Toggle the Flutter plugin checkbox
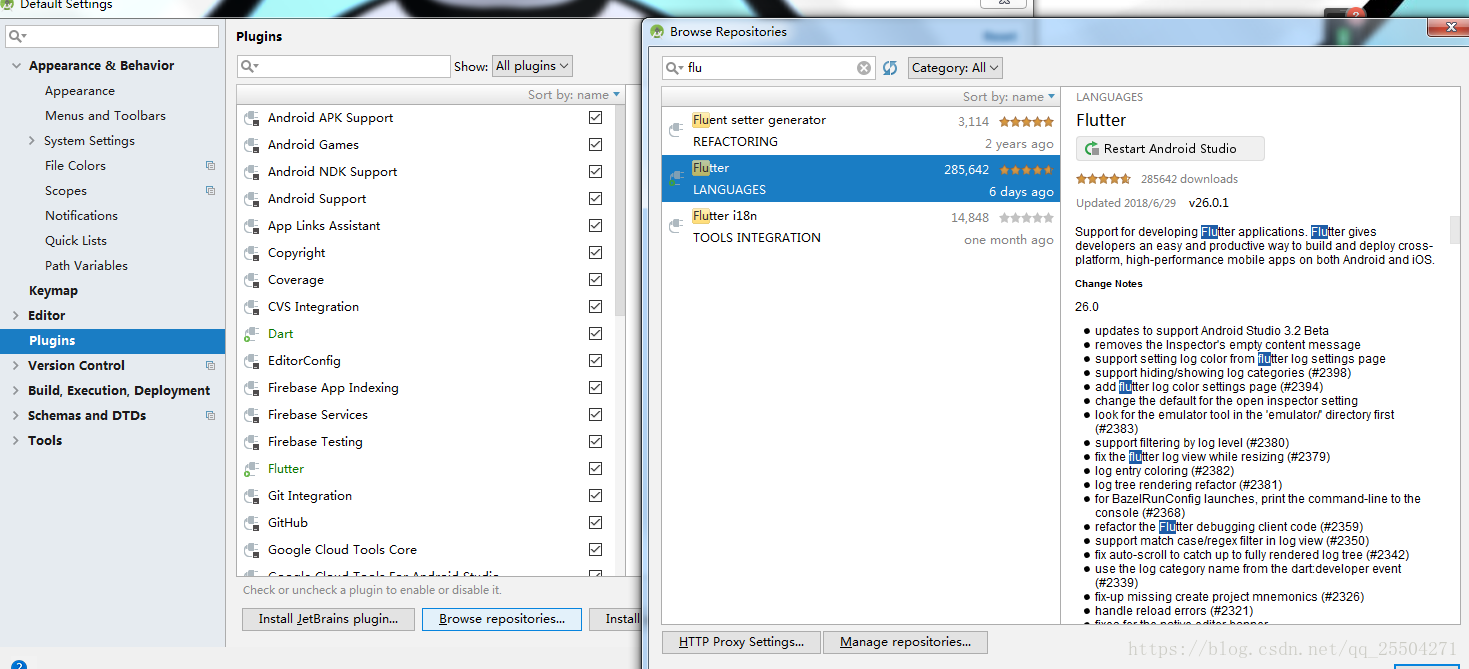1469x669 pixels. coord(596,469)
